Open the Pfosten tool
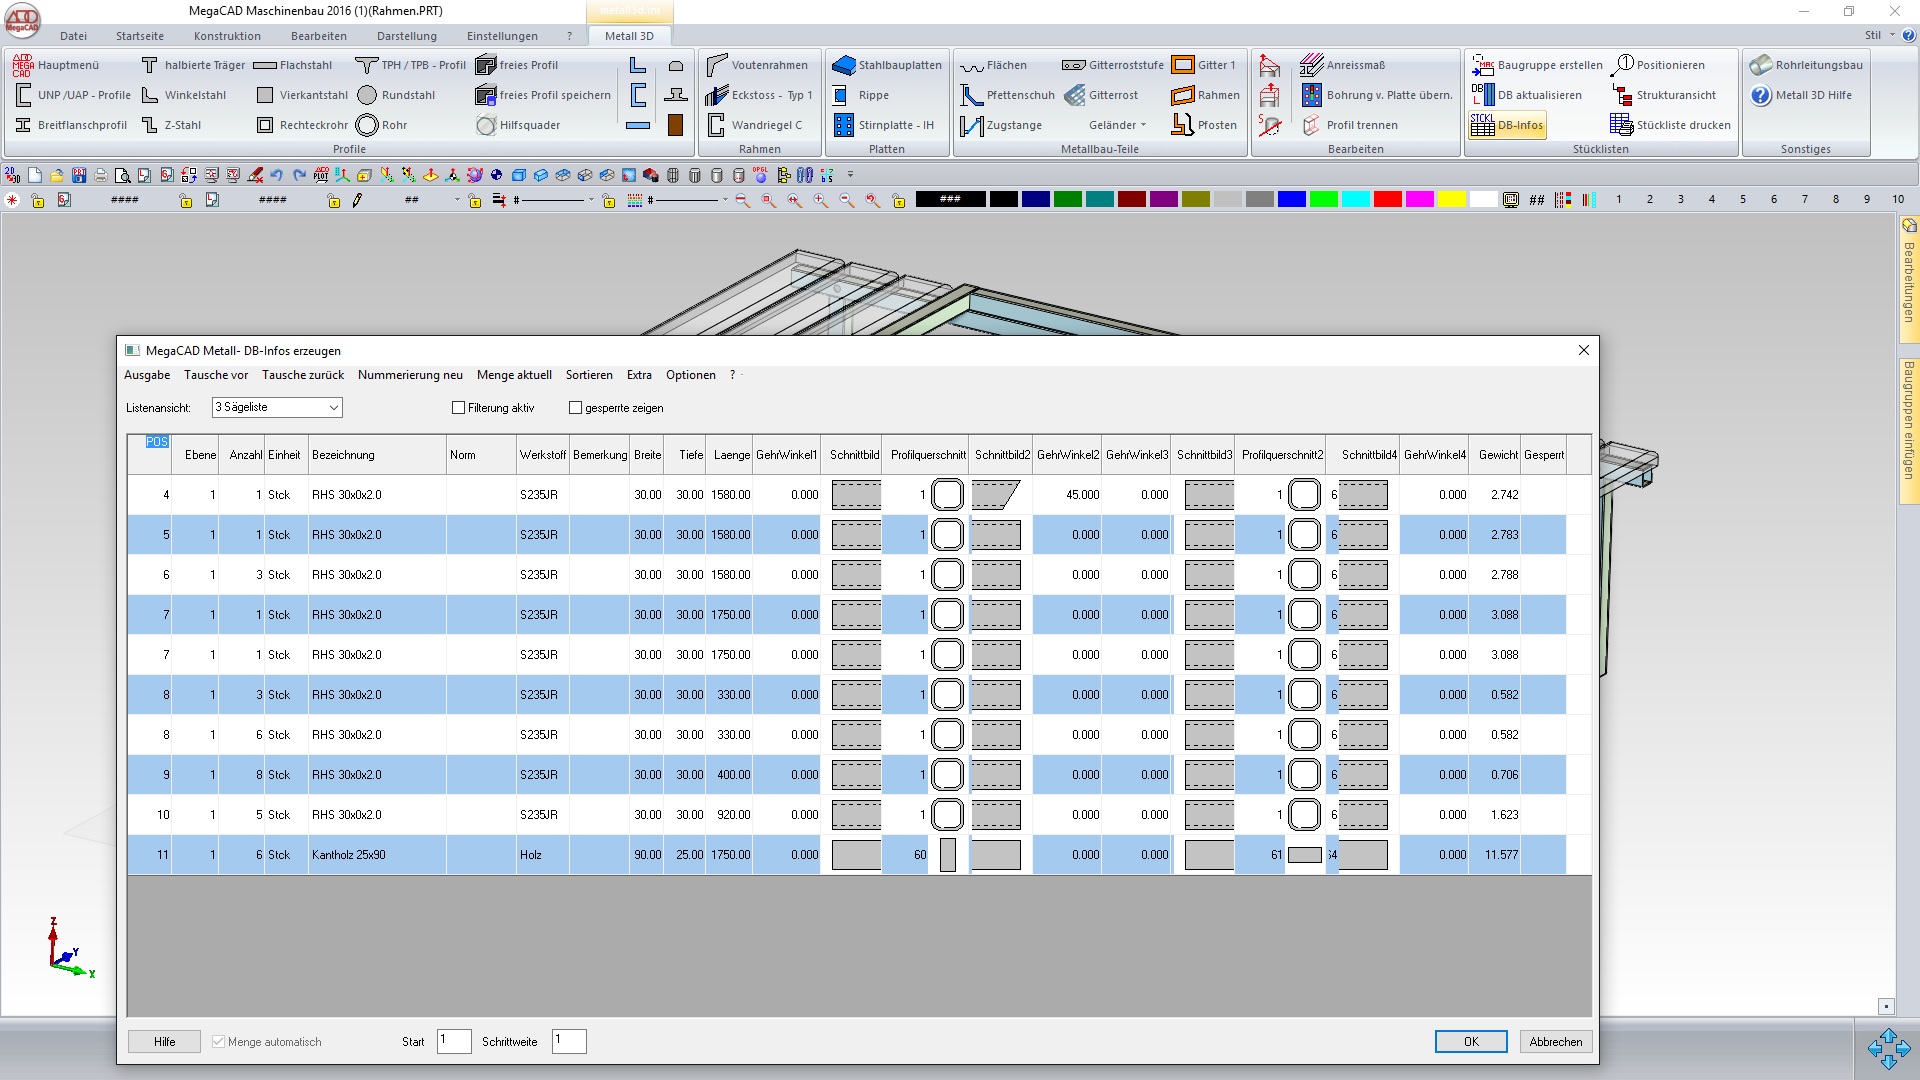 pyautogui.click(x=1205, y=125)
